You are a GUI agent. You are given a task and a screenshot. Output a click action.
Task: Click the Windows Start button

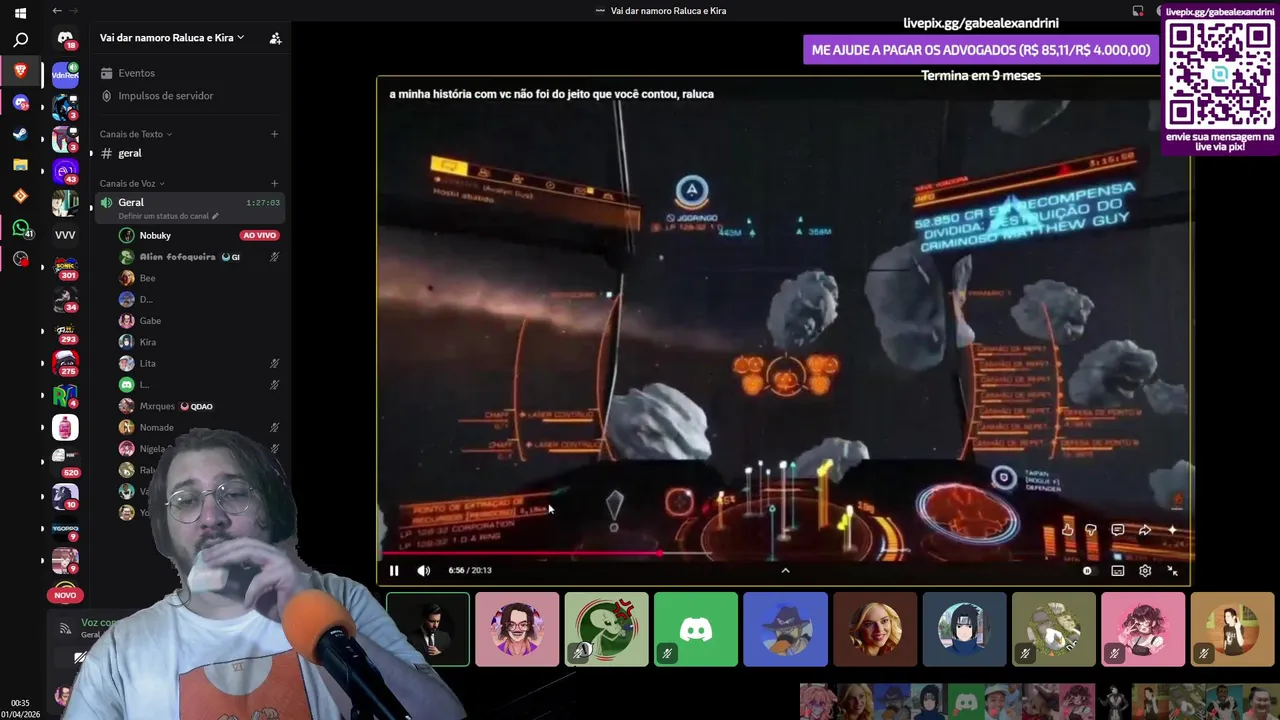(x=20, y=13)
